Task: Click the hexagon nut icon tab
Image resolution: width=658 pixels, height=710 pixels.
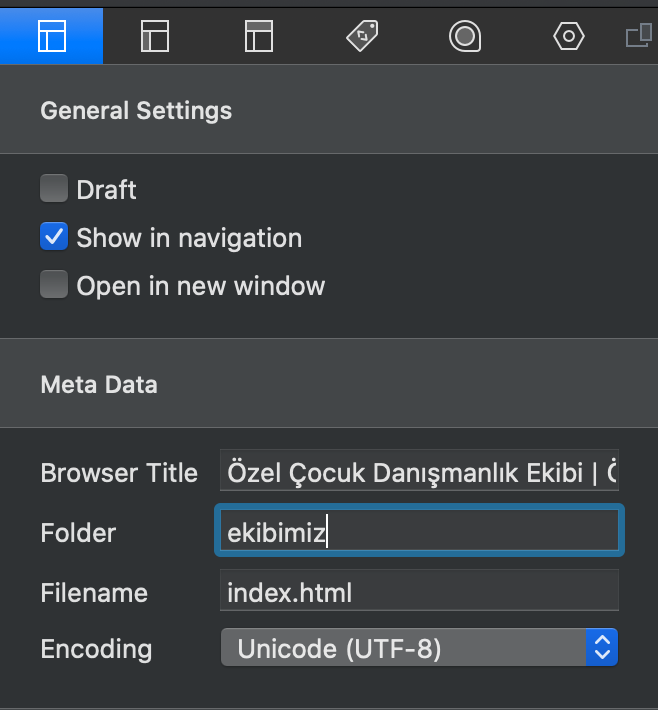Action: (x=568, y=37)
